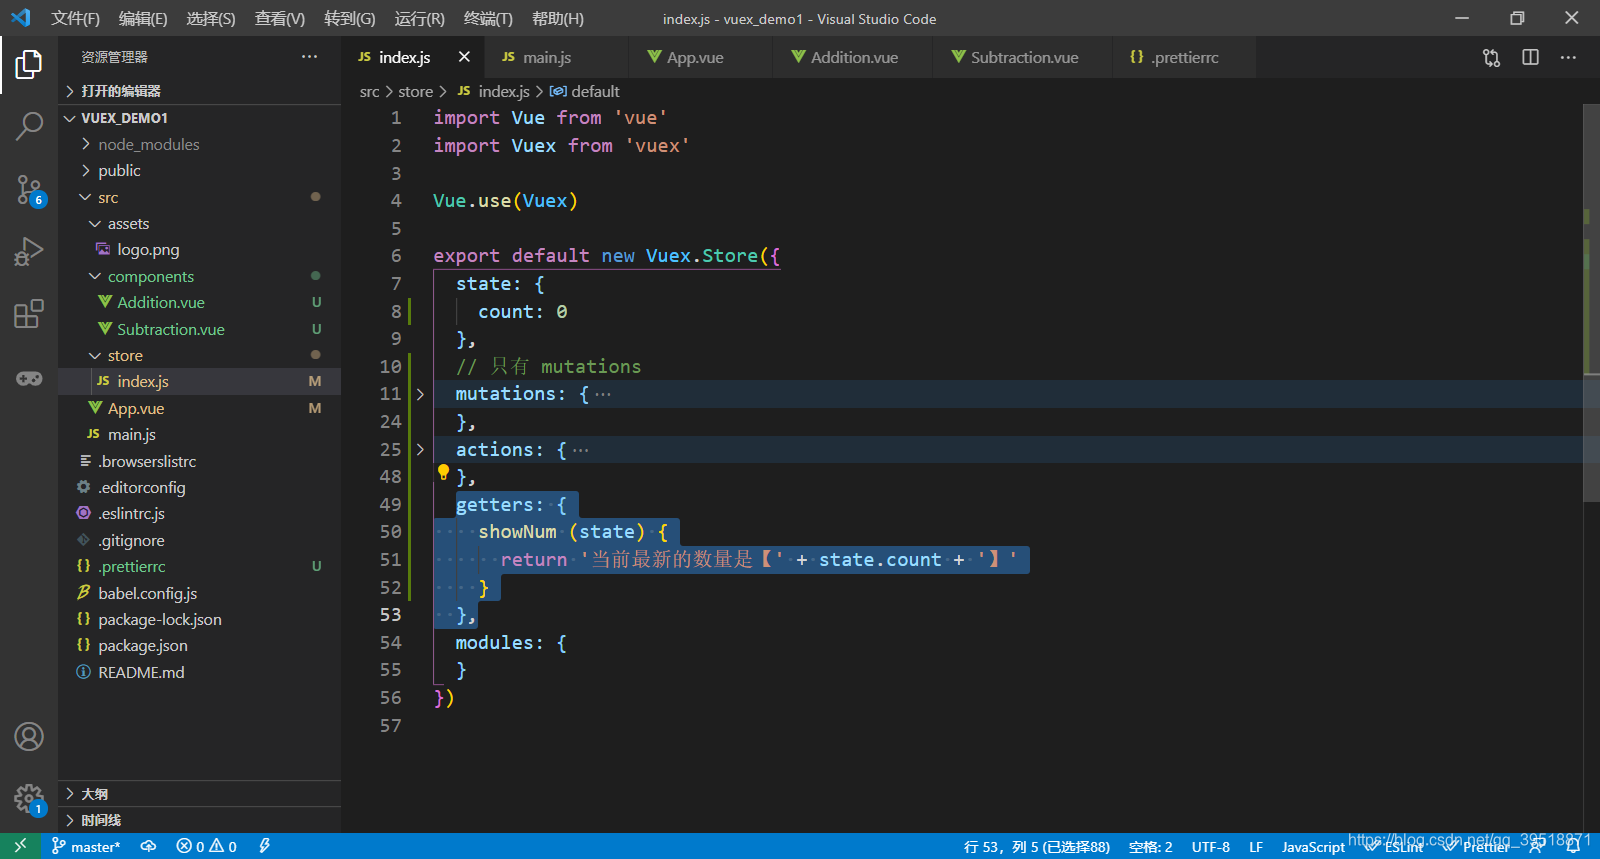
Task: Open the Edit menu
Action: tap(143, 18)
